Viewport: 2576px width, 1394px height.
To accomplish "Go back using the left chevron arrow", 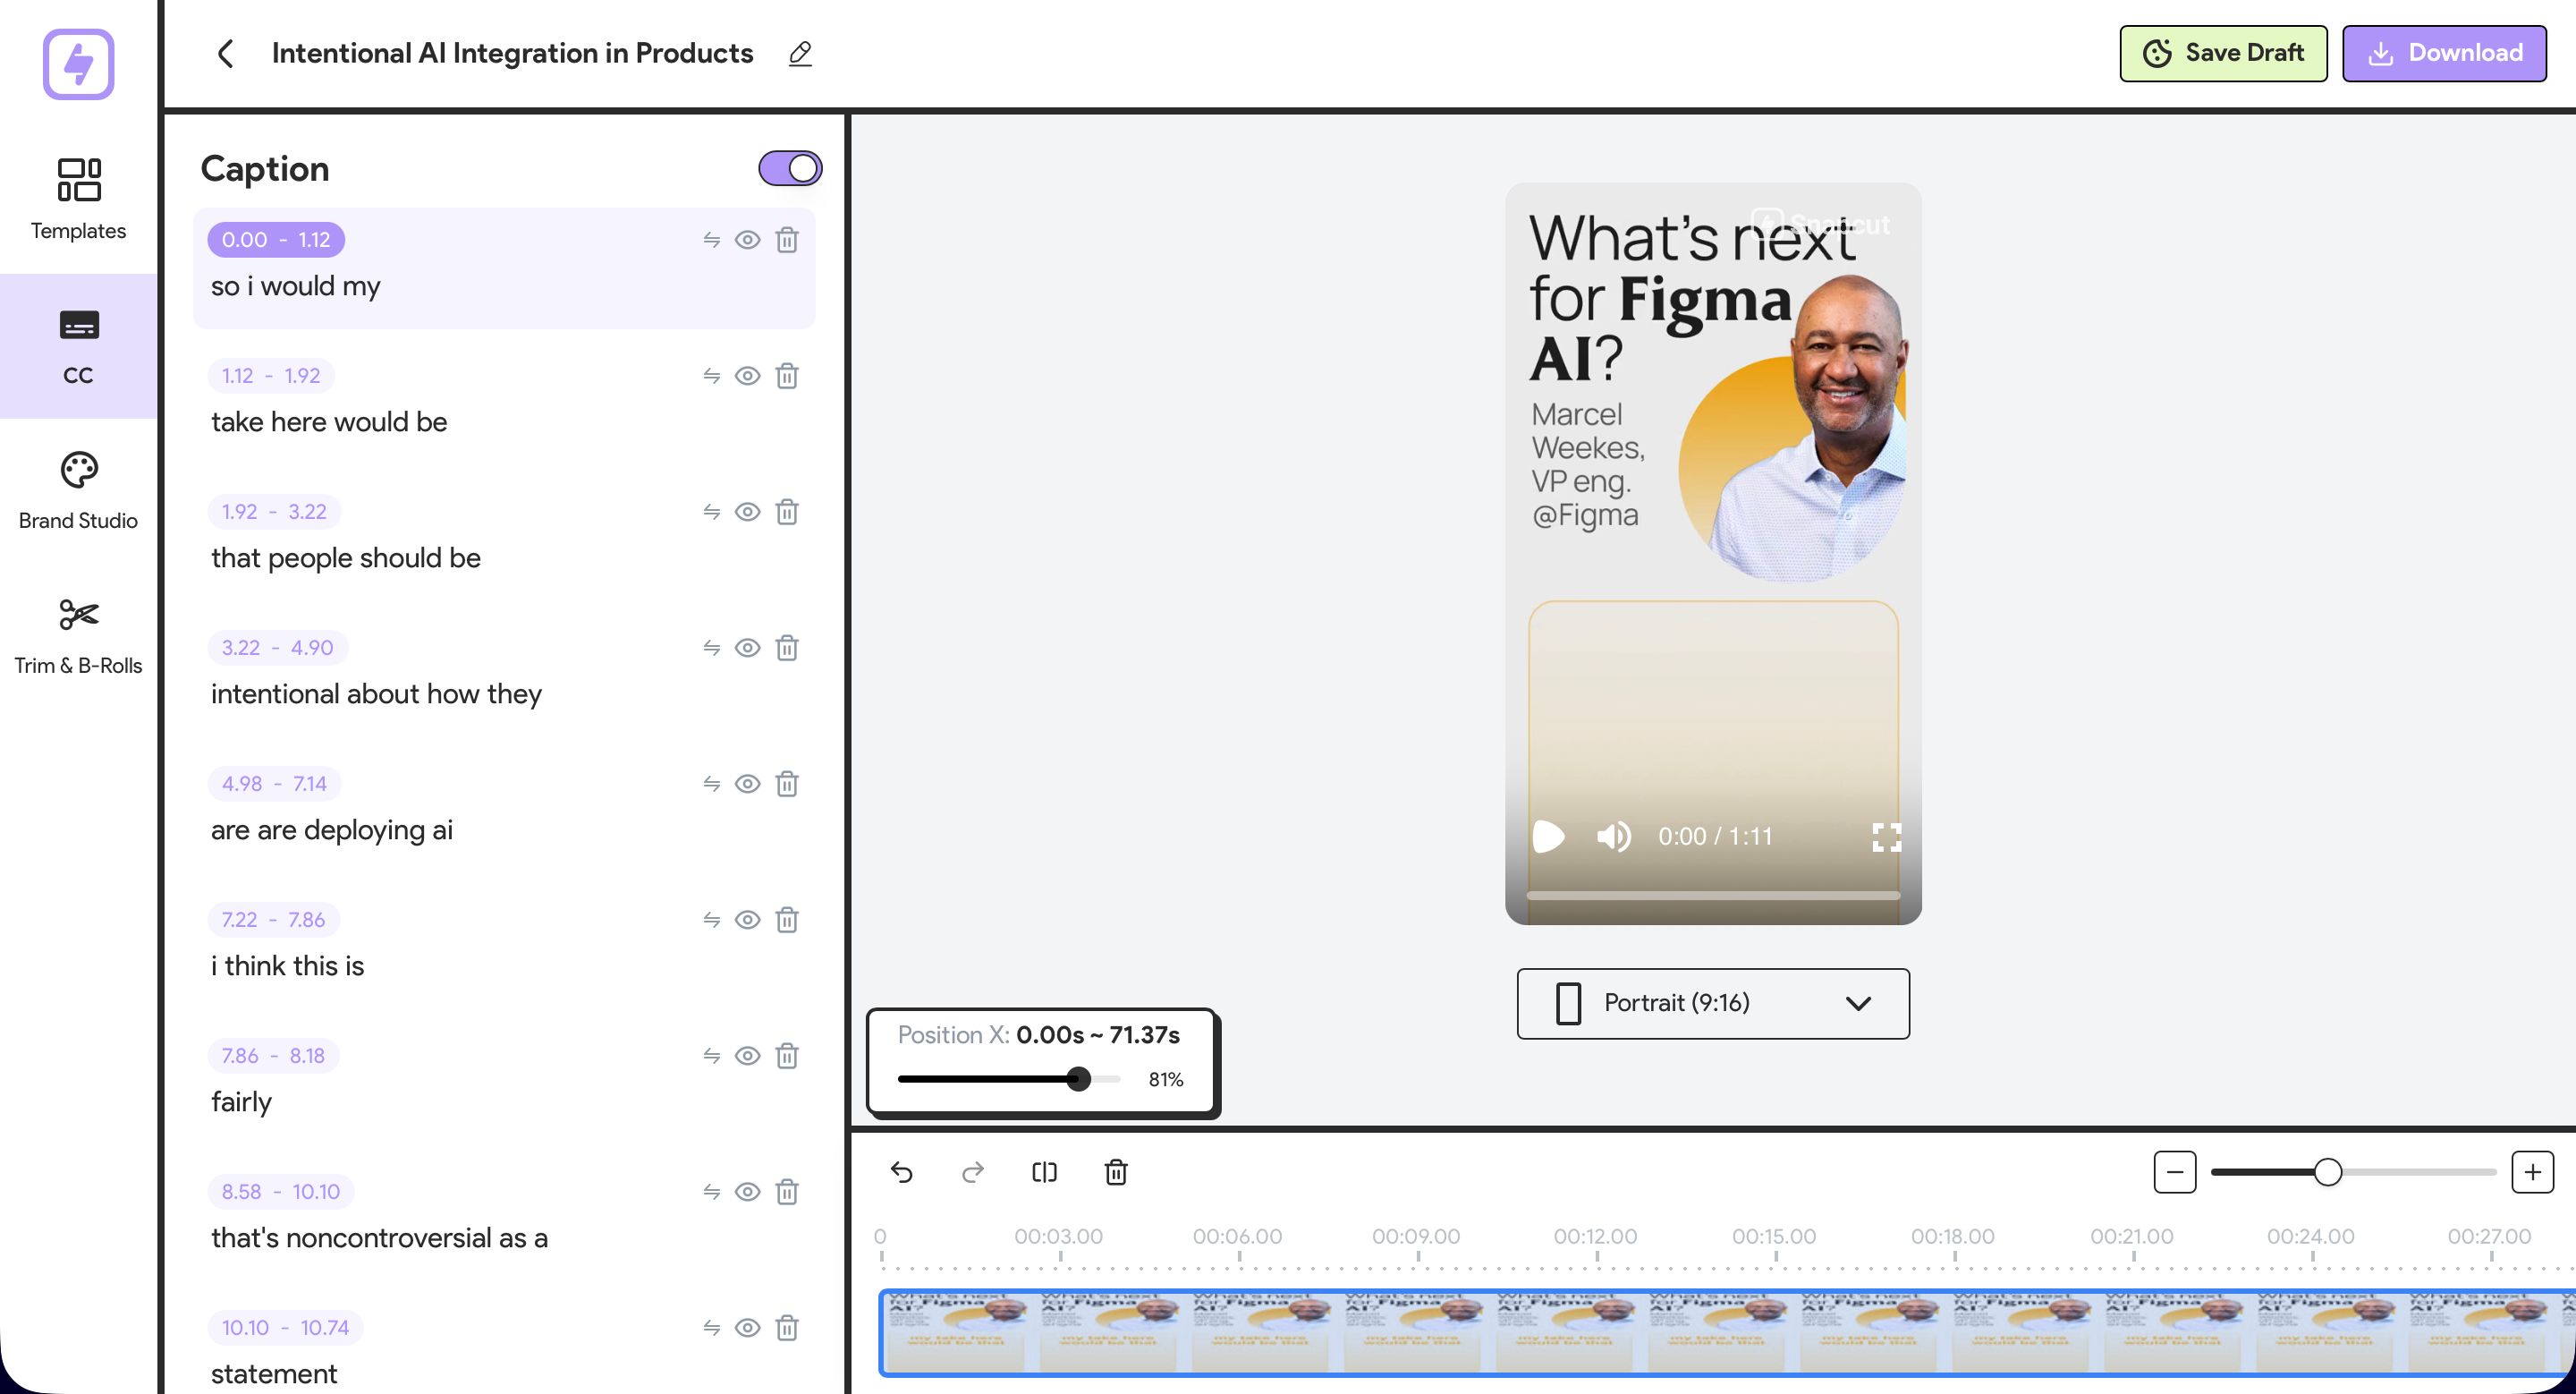I will (x=226, y=53).
